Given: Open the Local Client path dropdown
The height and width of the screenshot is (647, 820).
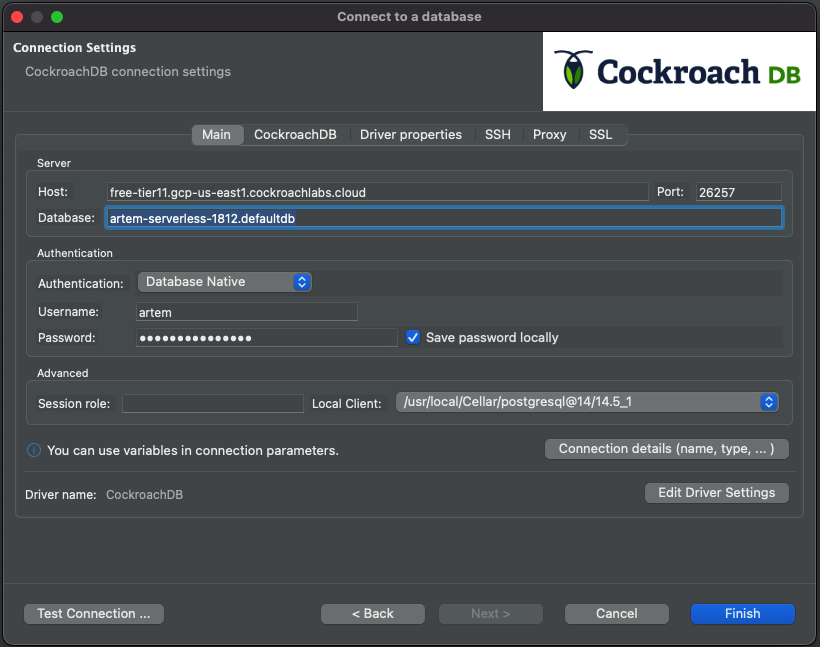Looking at the screenshot, I should coord(587,402).
